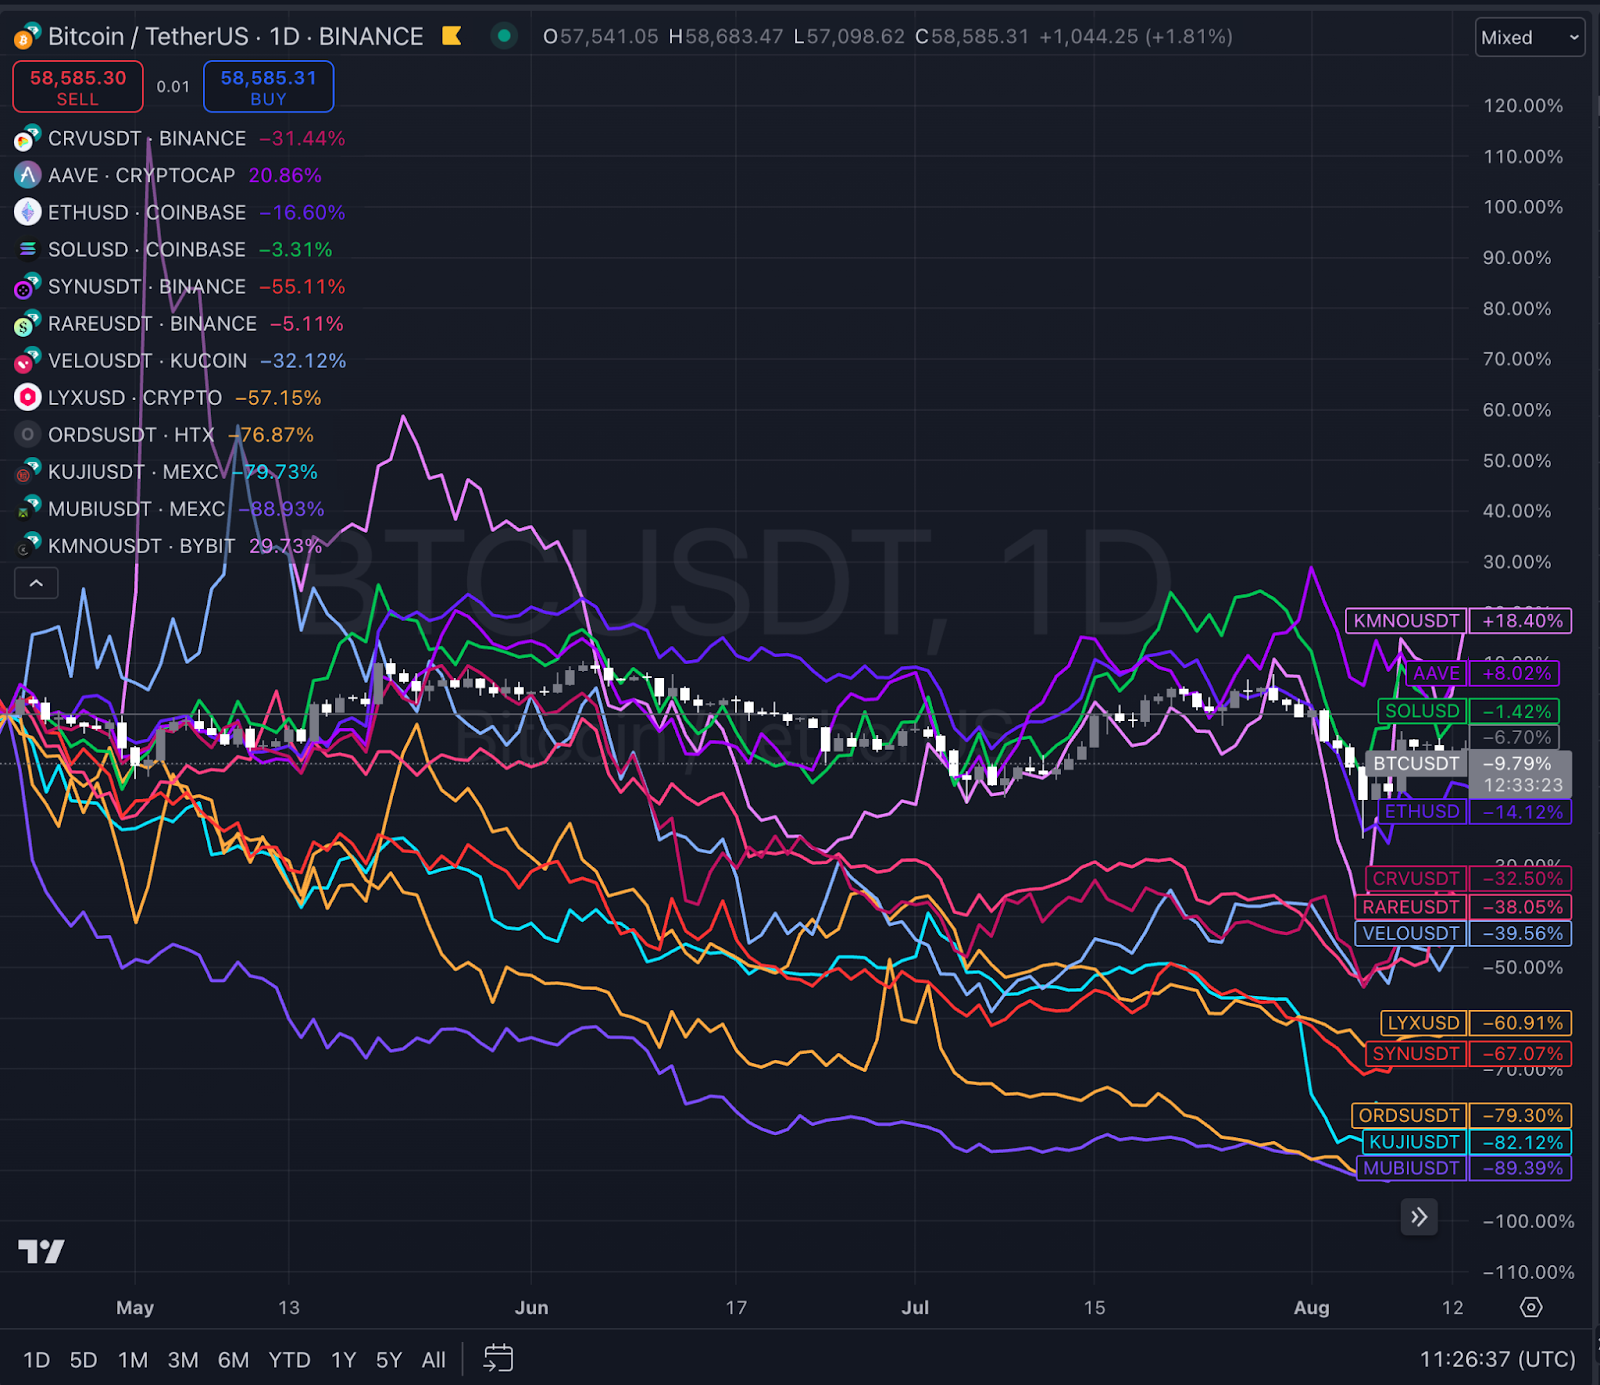Screen dimensions: 1600x1385
Task: Collapse the indicator legend with chevron
Action: pyautogui.click(x=36, y=583)
